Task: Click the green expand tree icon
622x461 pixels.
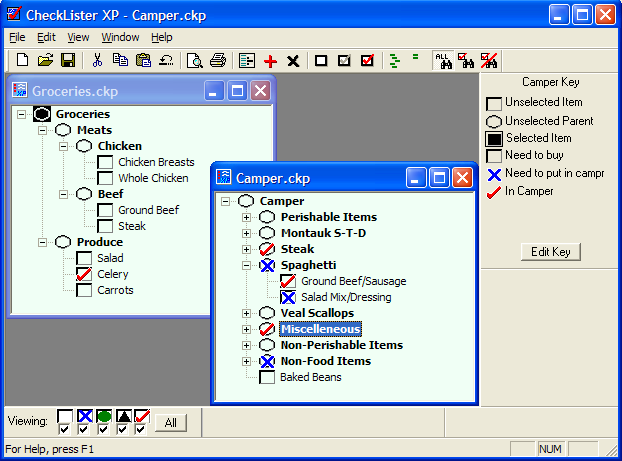Action: (394, 61)
